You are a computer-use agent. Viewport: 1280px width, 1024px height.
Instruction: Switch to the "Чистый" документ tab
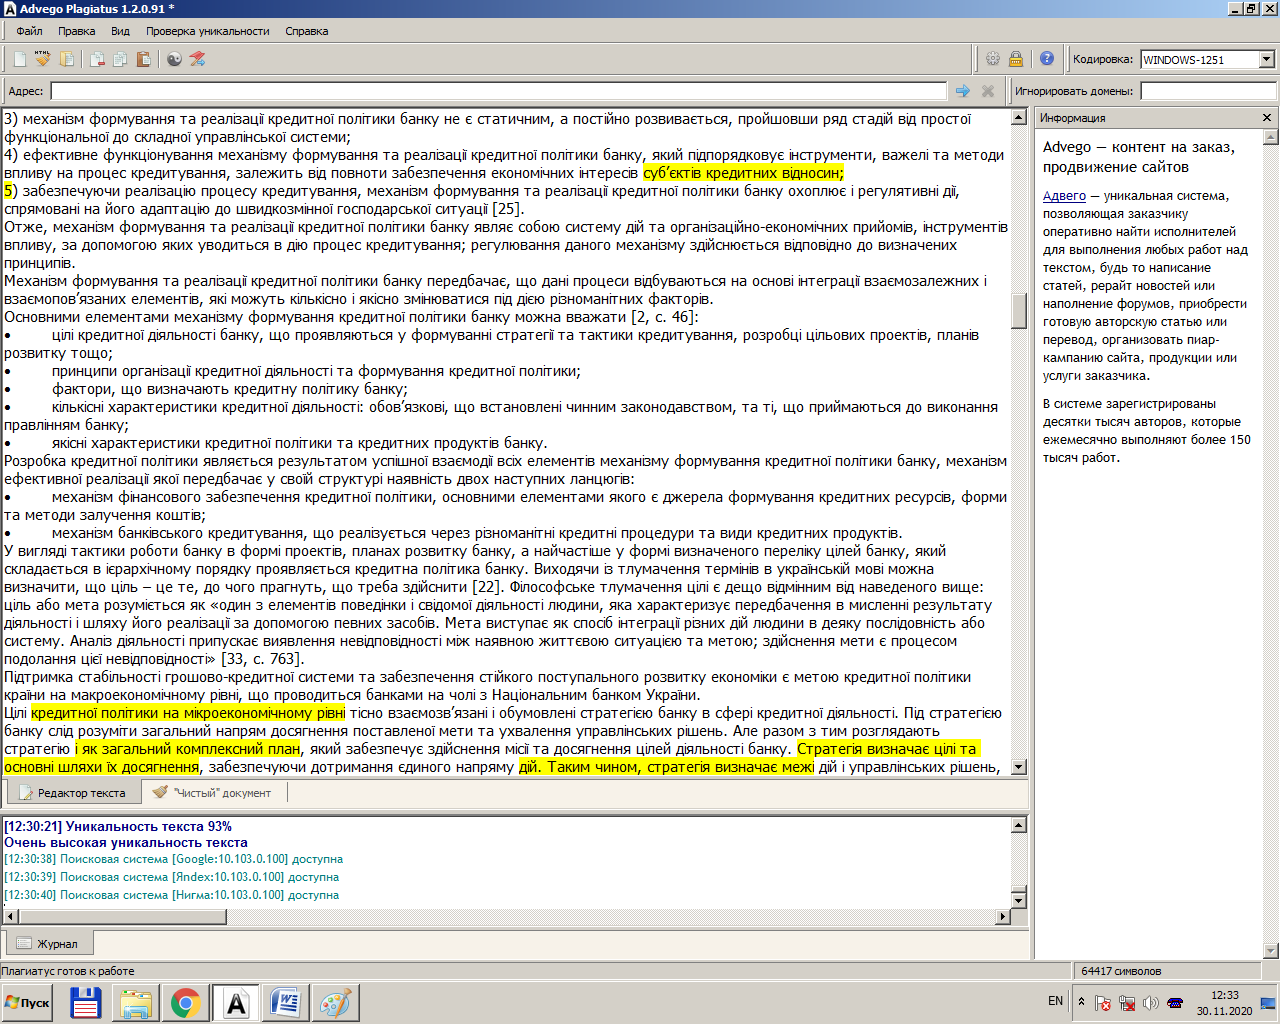(x=213, y=793)
